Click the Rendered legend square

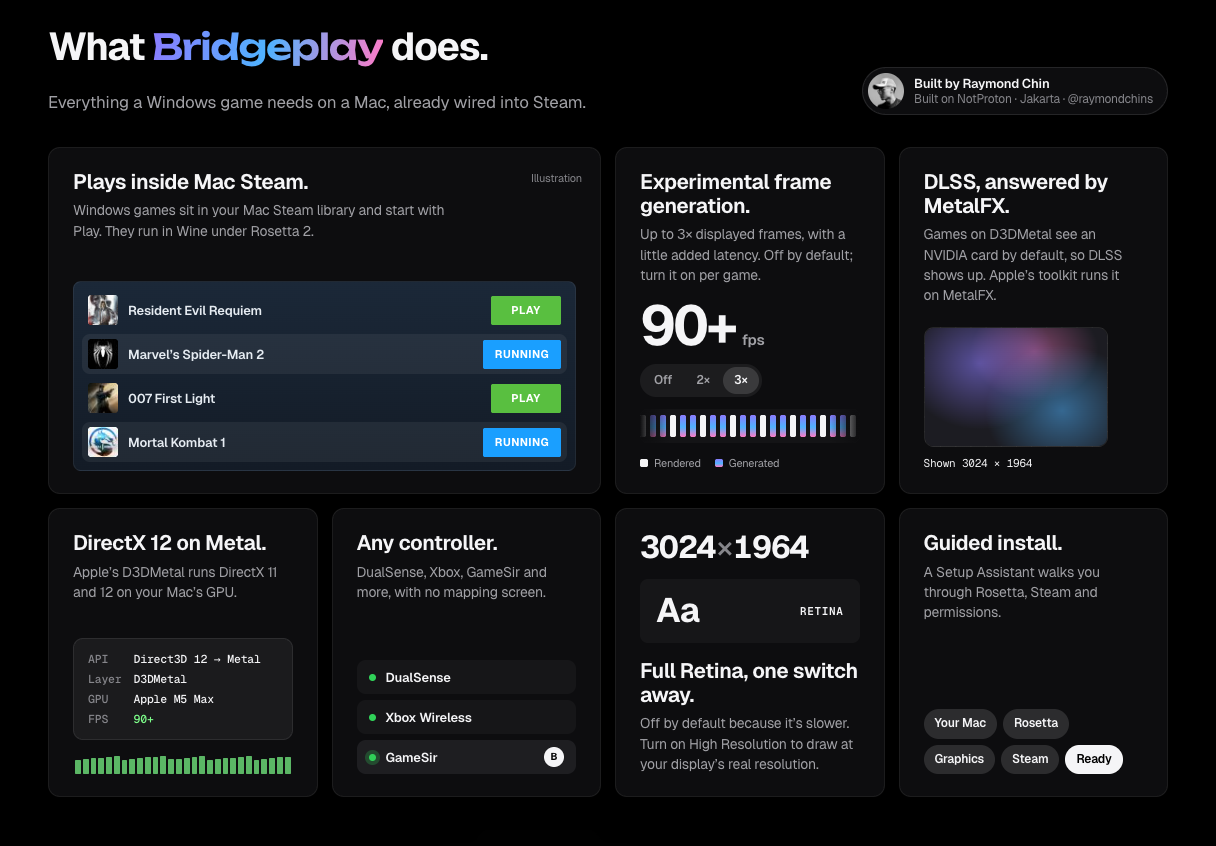pyautogui.click(x=644, y=463)
